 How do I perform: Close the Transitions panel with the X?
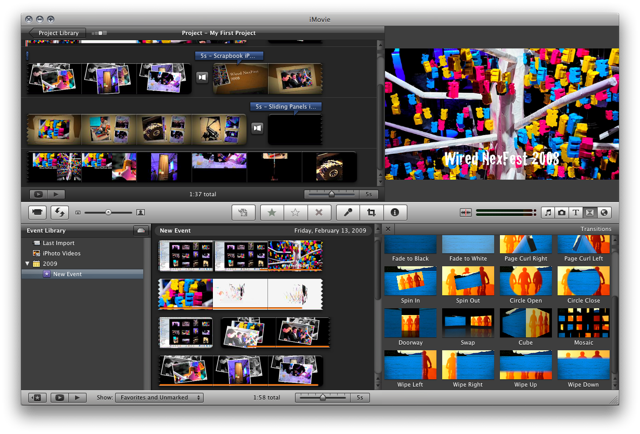[x=388, y=229]
